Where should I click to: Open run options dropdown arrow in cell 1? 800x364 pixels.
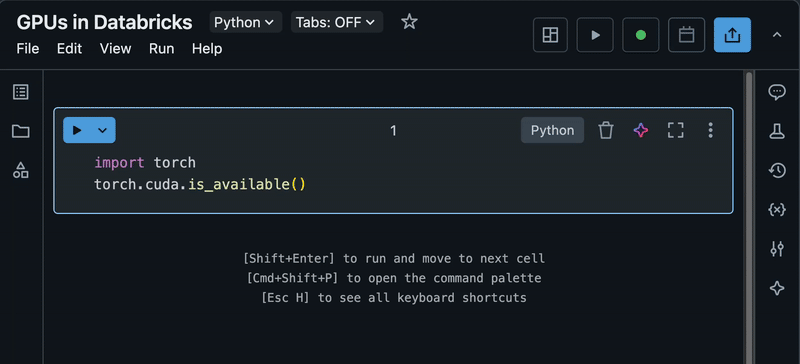(x=103, y=130)
